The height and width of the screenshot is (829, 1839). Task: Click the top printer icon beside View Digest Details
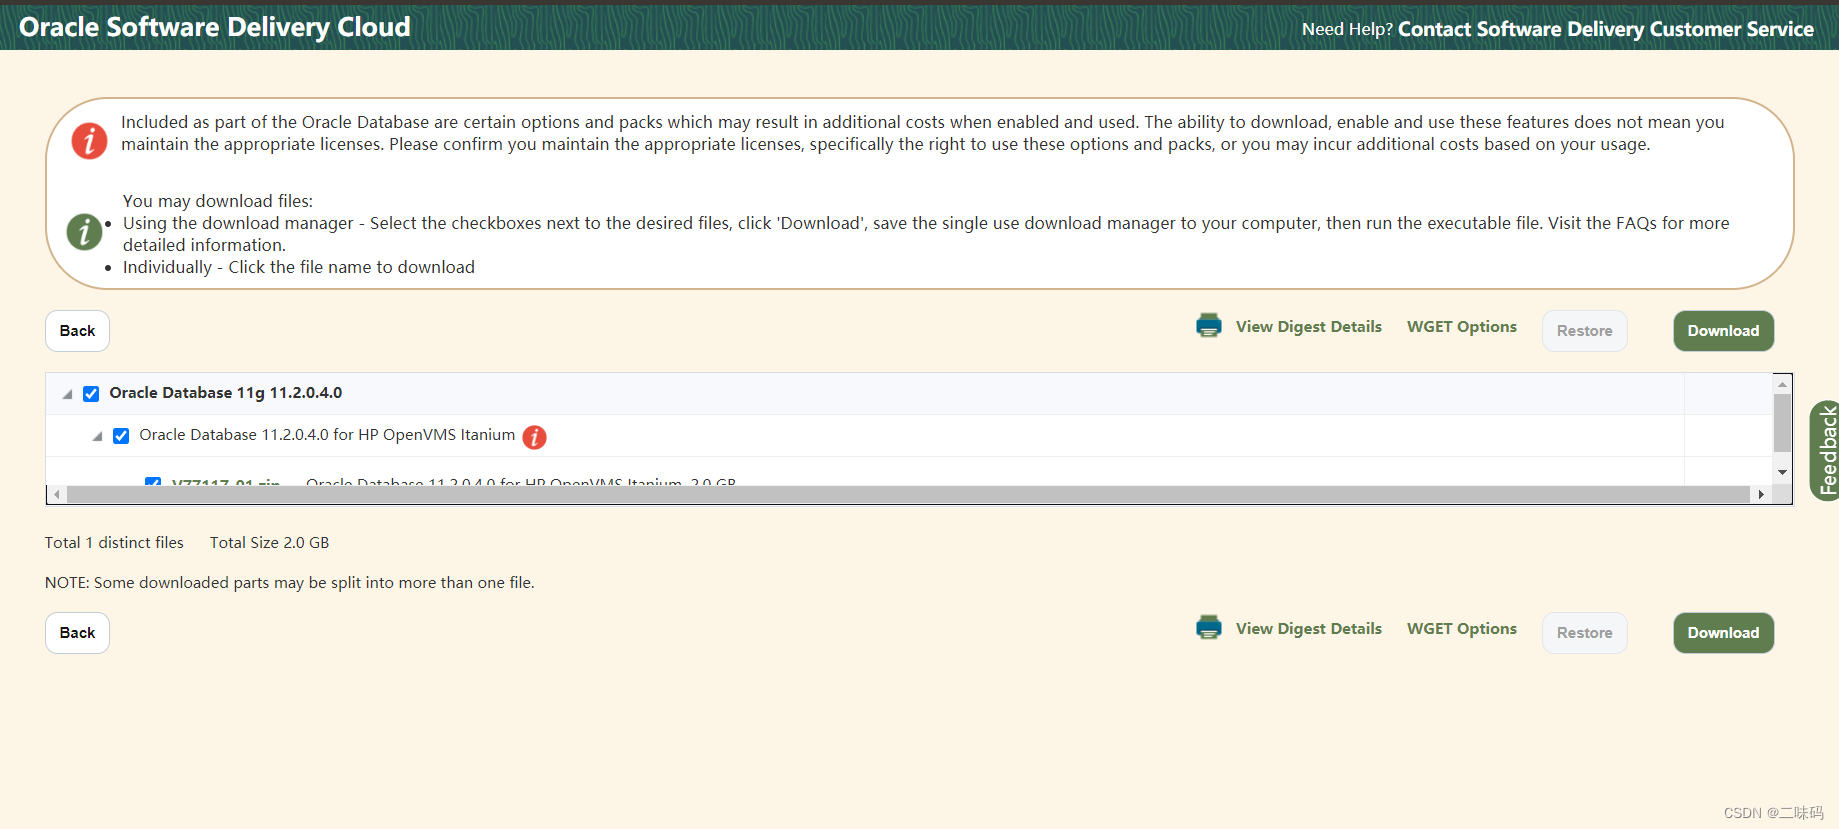1209,326
